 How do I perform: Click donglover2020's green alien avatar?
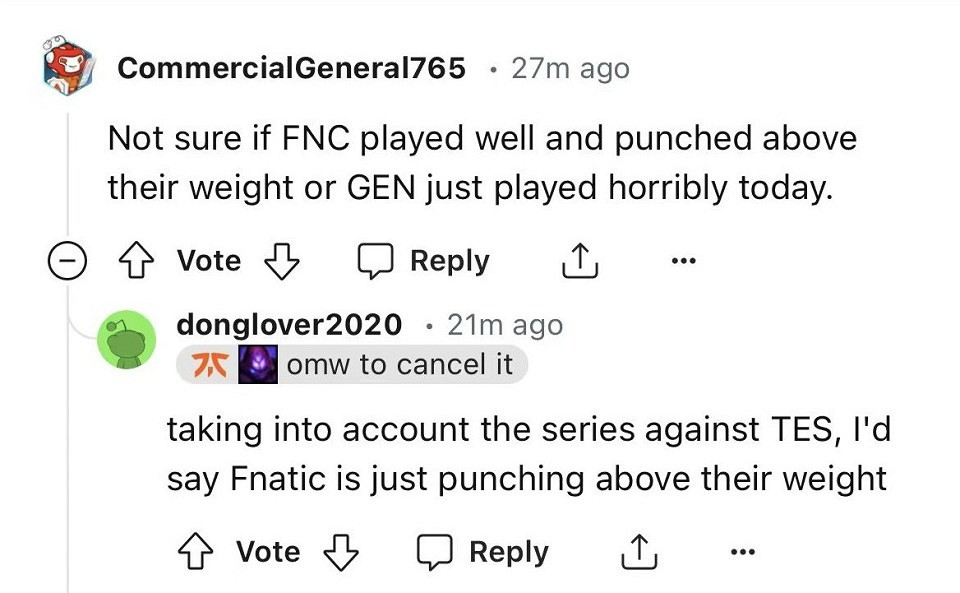tap(128, 339)
